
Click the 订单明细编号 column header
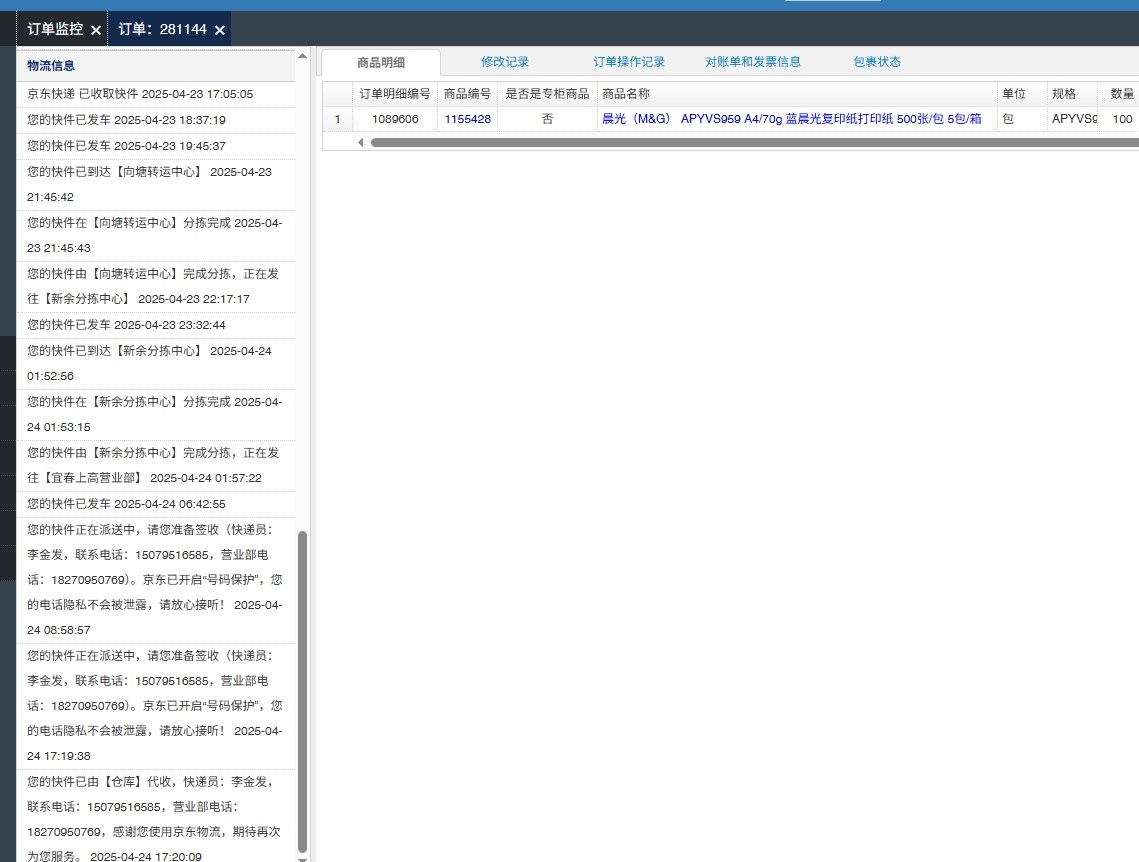(394, 94)
